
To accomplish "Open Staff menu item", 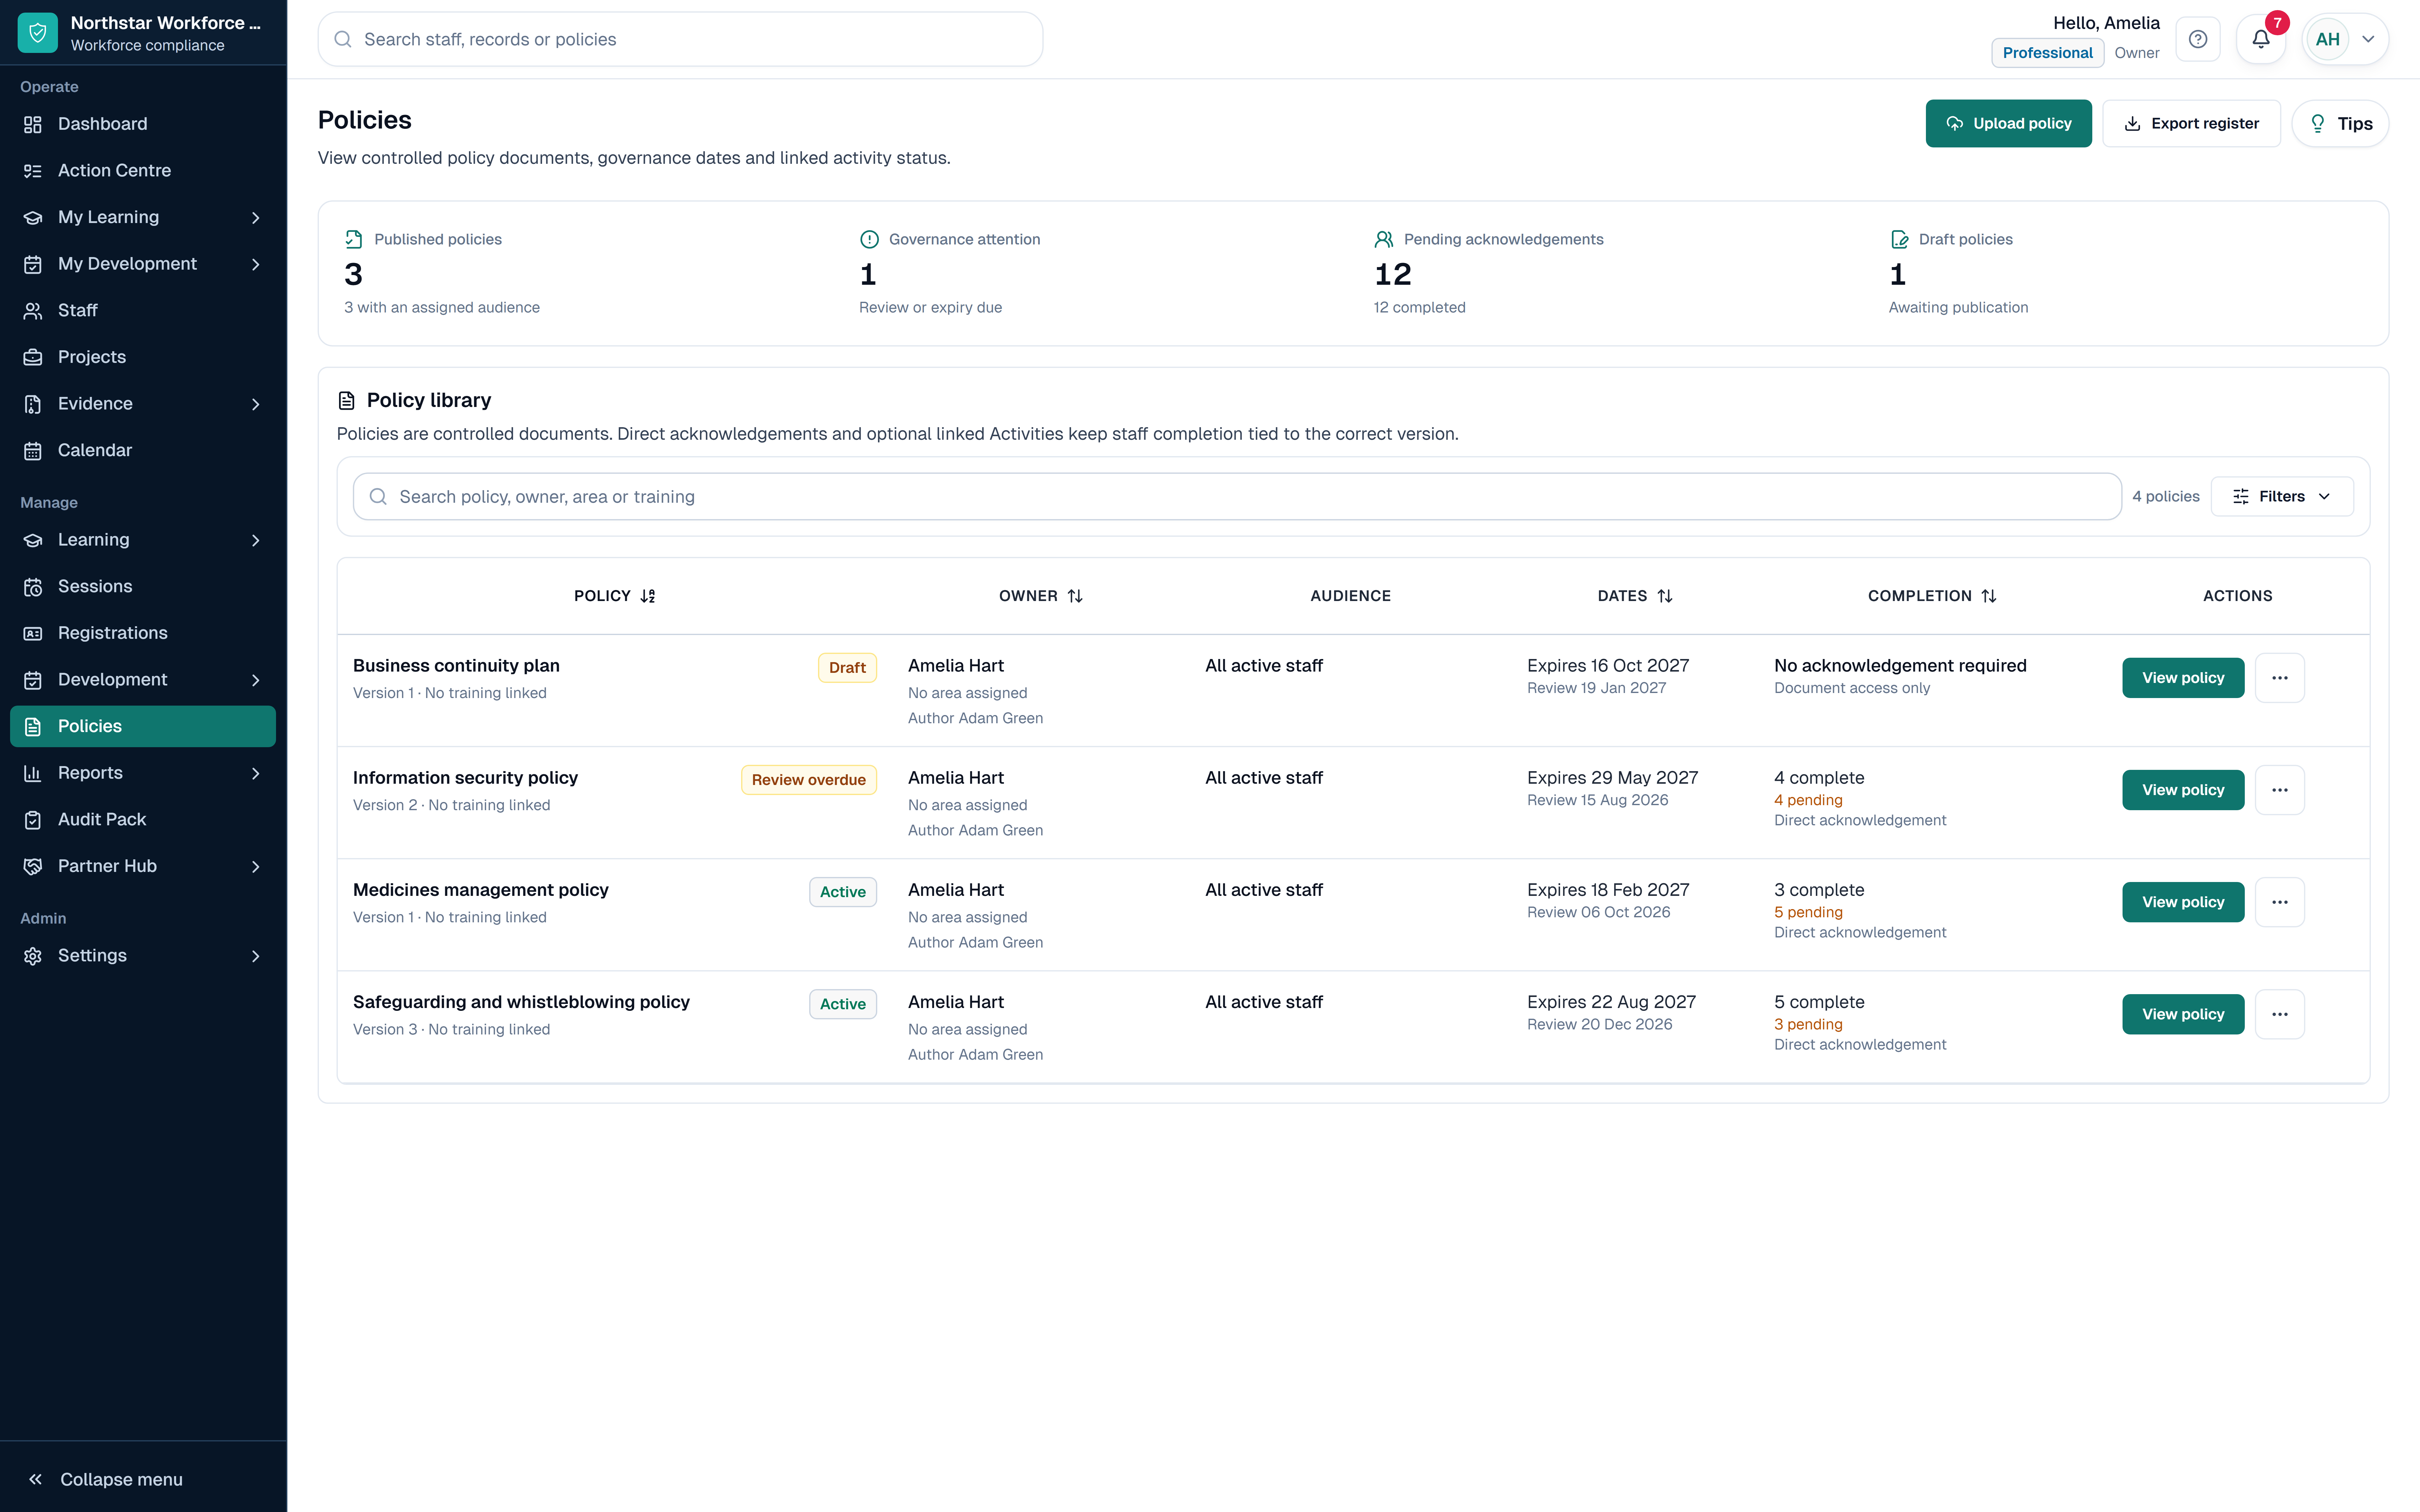I will coord(143,311).
